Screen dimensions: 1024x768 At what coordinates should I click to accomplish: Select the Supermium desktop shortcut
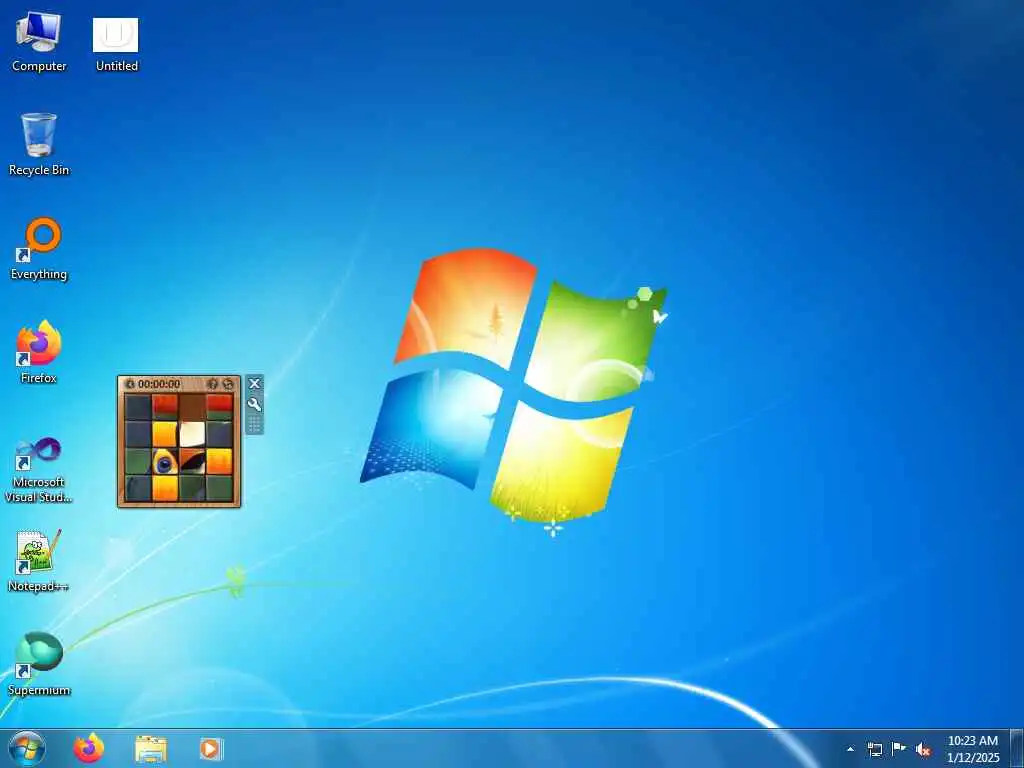click(39, 664)
